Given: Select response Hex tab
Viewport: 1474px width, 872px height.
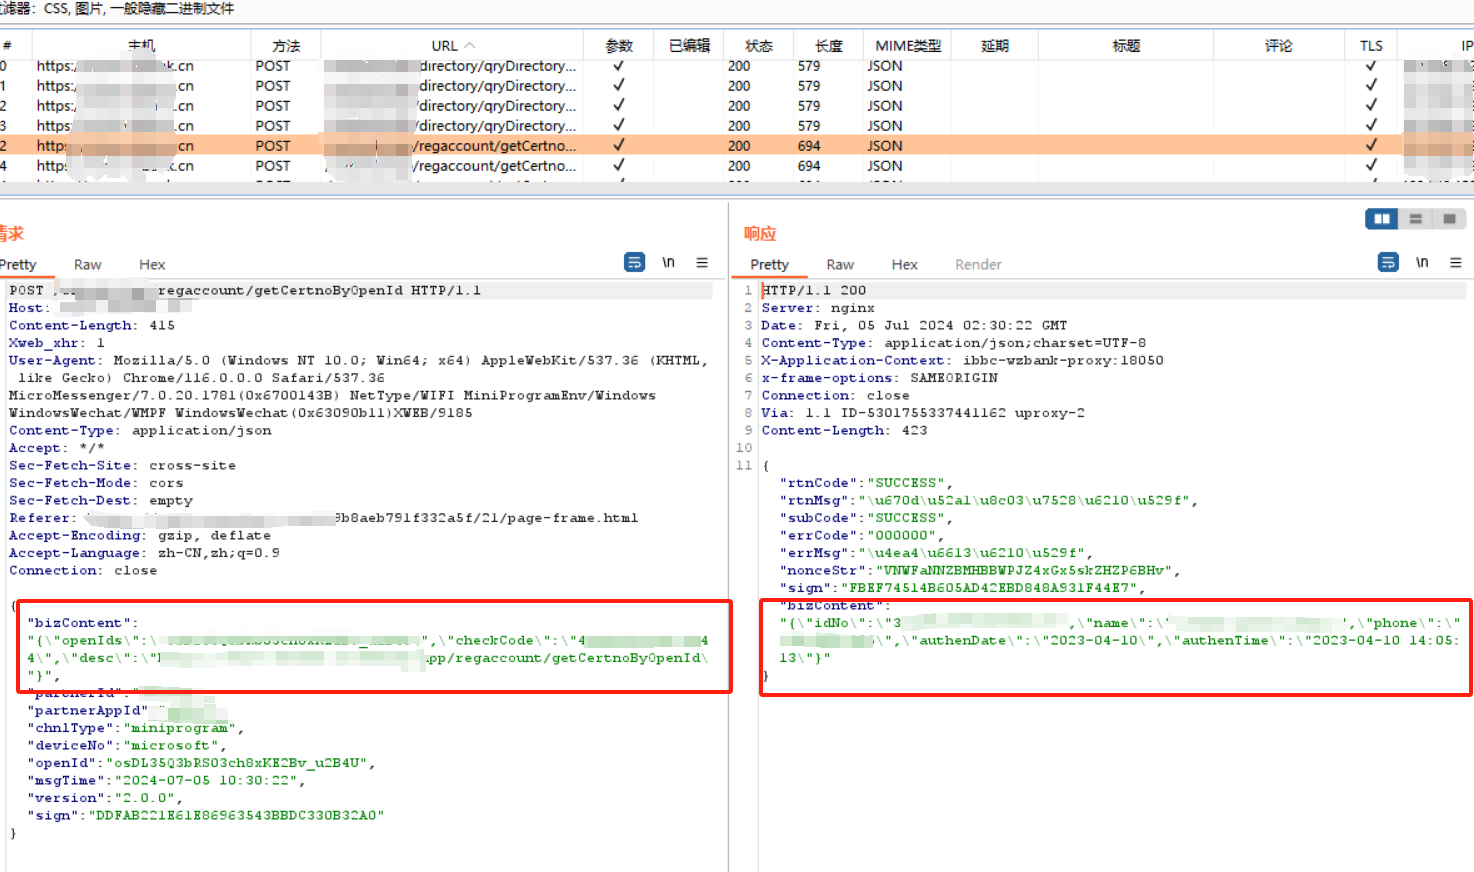Looking at the screenshot, I should (904, 264).
